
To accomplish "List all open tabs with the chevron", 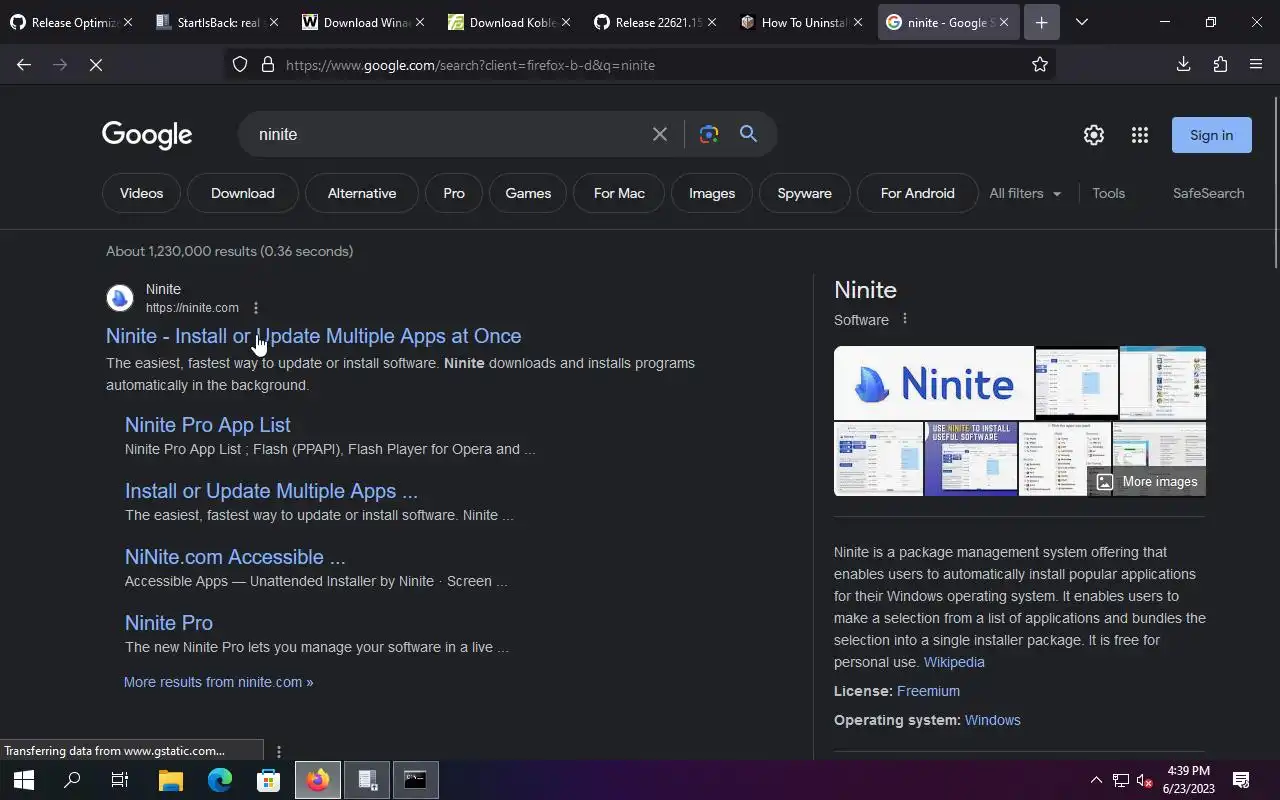I will pyautogui.click(x=1082, y=22).
